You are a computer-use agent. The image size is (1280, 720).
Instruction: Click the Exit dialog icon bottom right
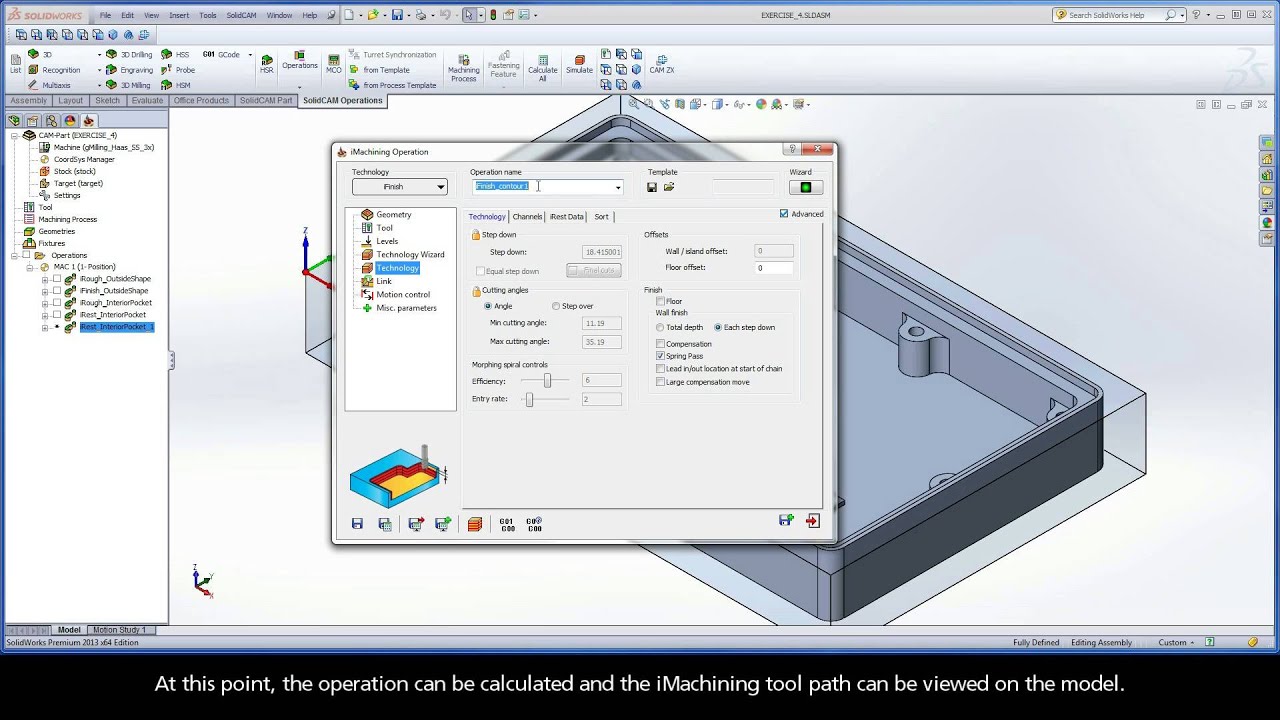pyautogui.click(x=813, y=520)
